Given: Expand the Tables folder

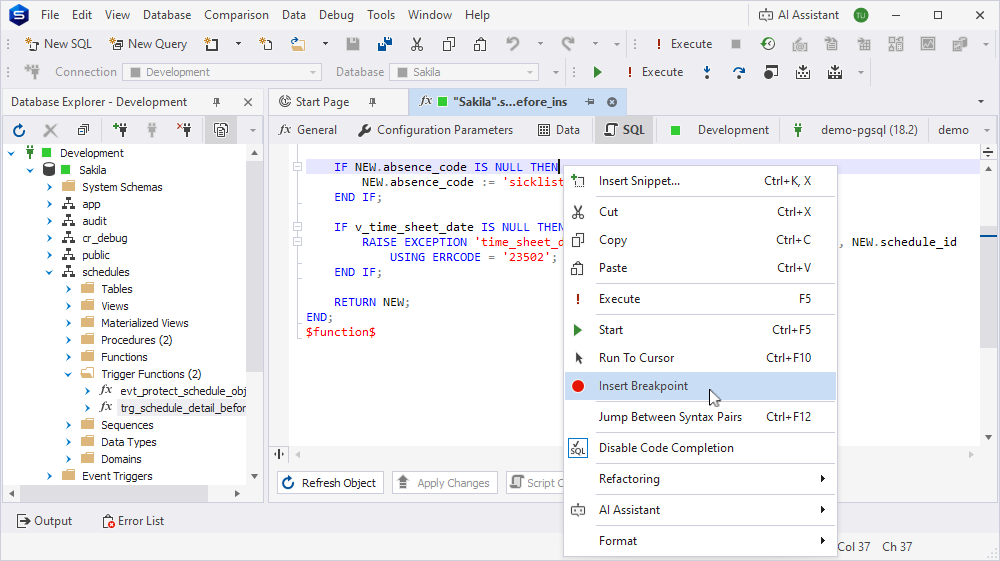Looking at the screenshot, I should (68, 289).
